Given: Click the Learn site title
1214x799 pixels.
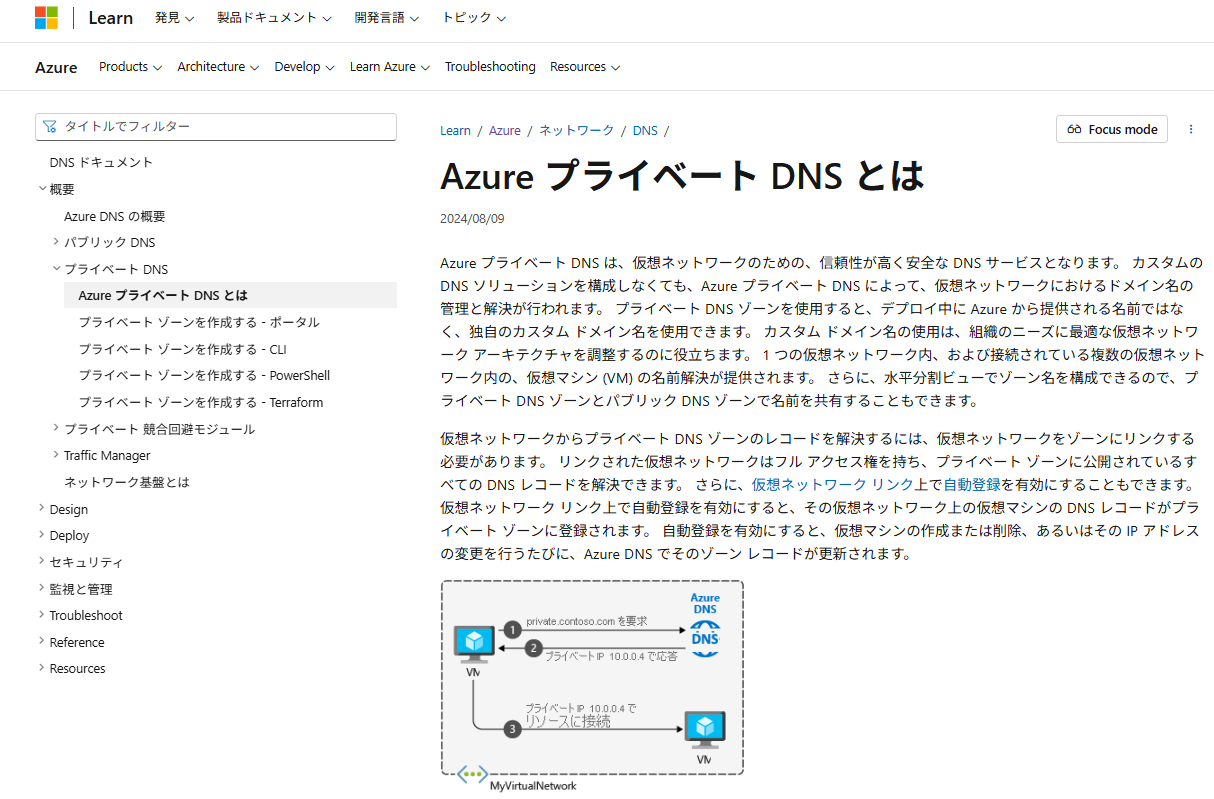Looking at the screenshot, I should pos(110,18).
